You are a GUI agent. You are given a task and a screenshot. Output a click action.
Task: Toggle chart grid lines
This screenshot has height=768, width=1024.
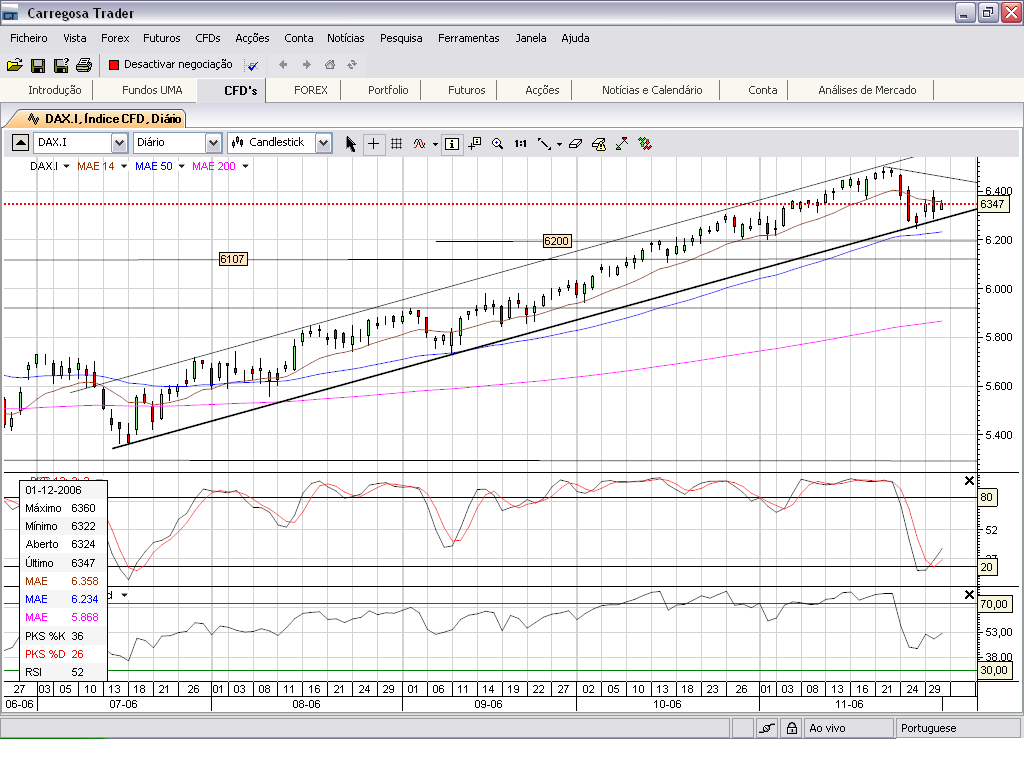(x=396, y=144)
